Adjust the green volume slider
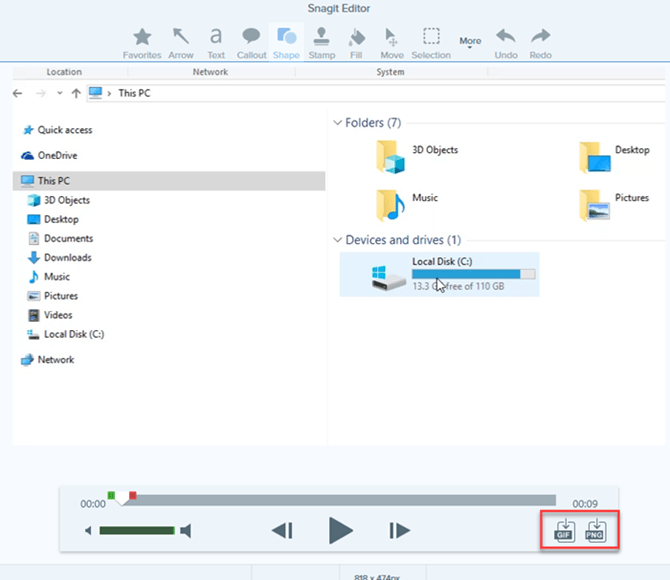The width and height of the screenshot is (670, 580). pos(137,531)
